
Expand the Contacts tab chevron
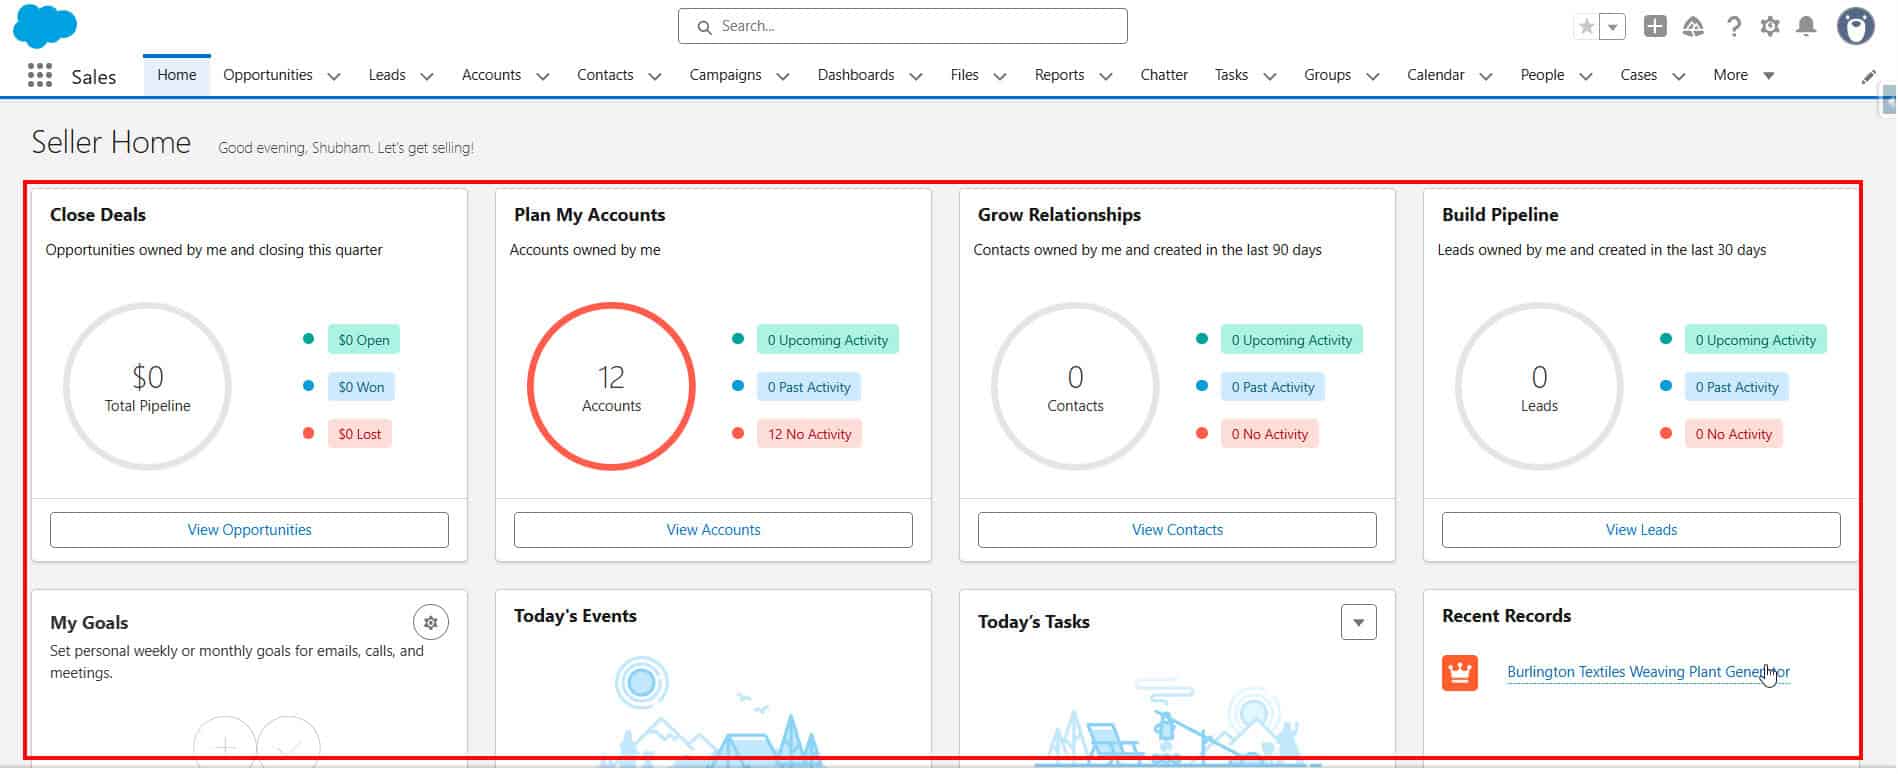tap(655, 76)
